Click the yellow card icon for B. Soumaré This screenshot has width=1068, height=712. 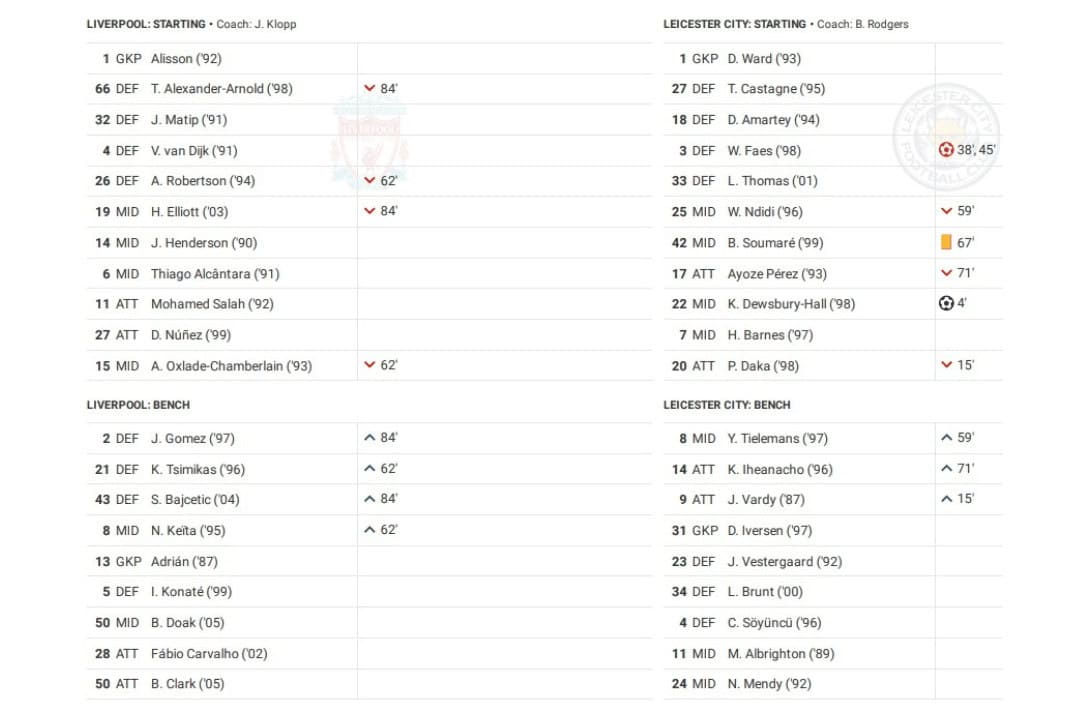(x=946, y=242)
